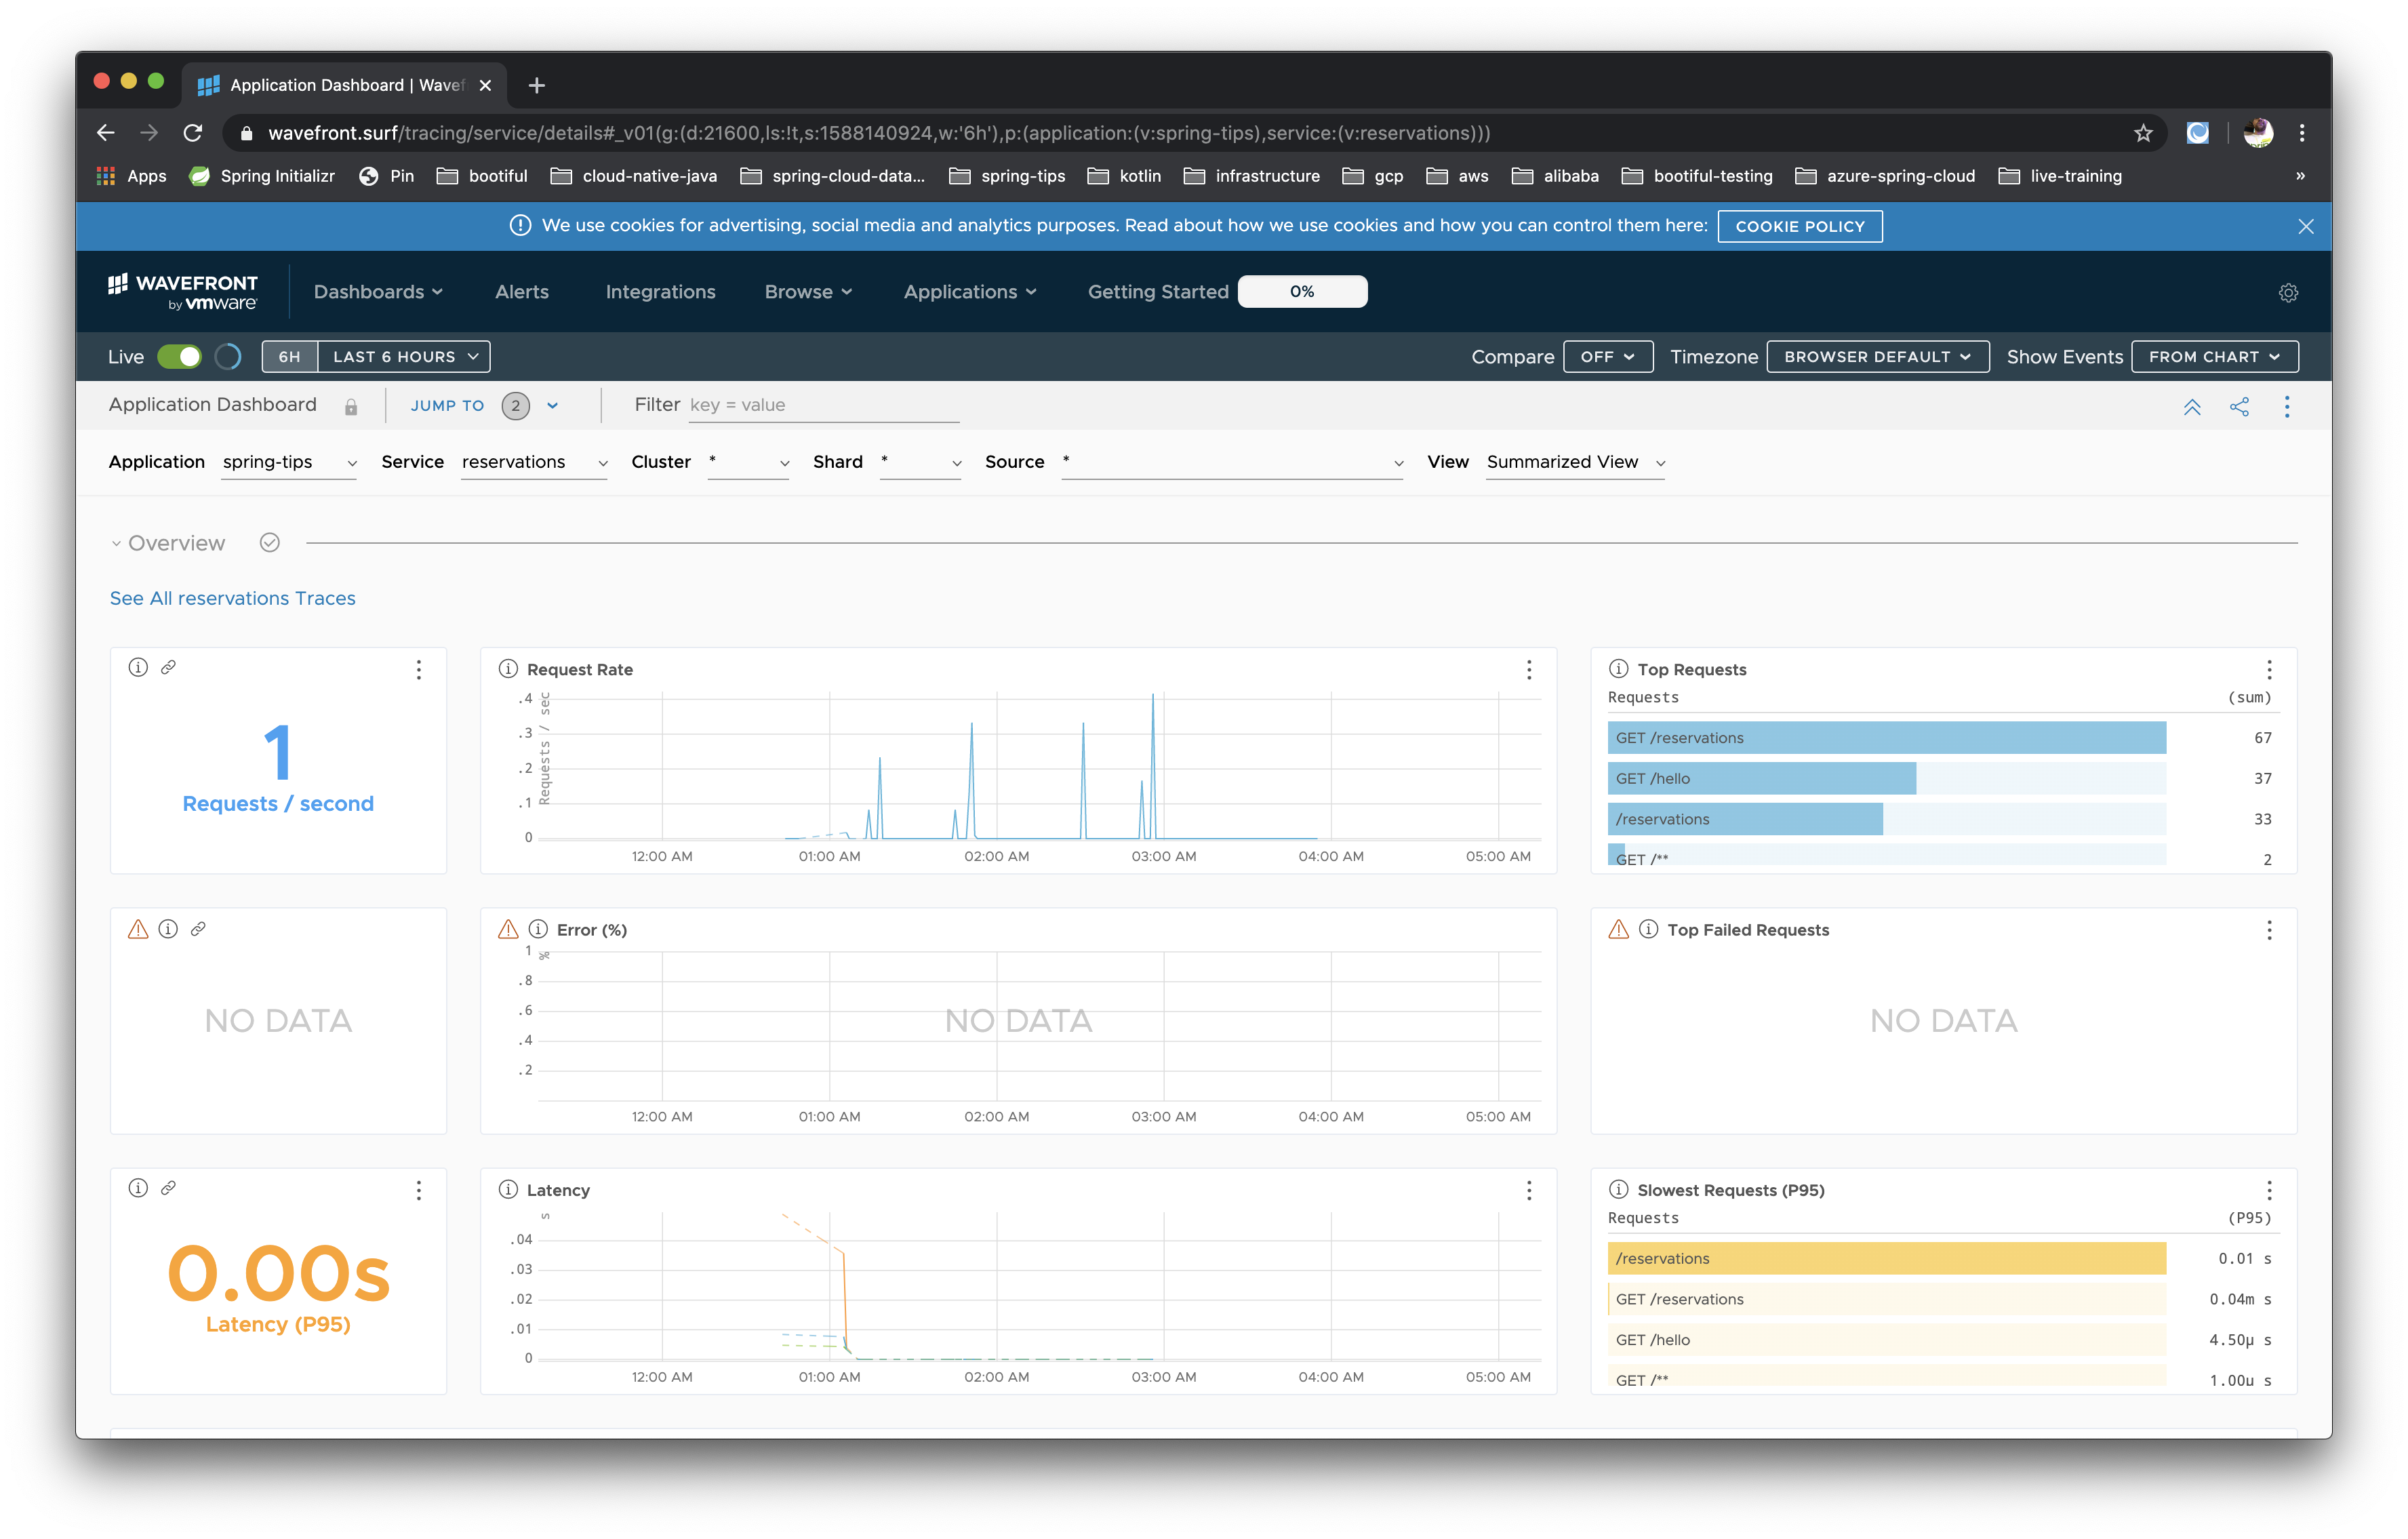The image size is (2408, 1539).
Task: Open the Dashboards menu
Action: point(378,292)
